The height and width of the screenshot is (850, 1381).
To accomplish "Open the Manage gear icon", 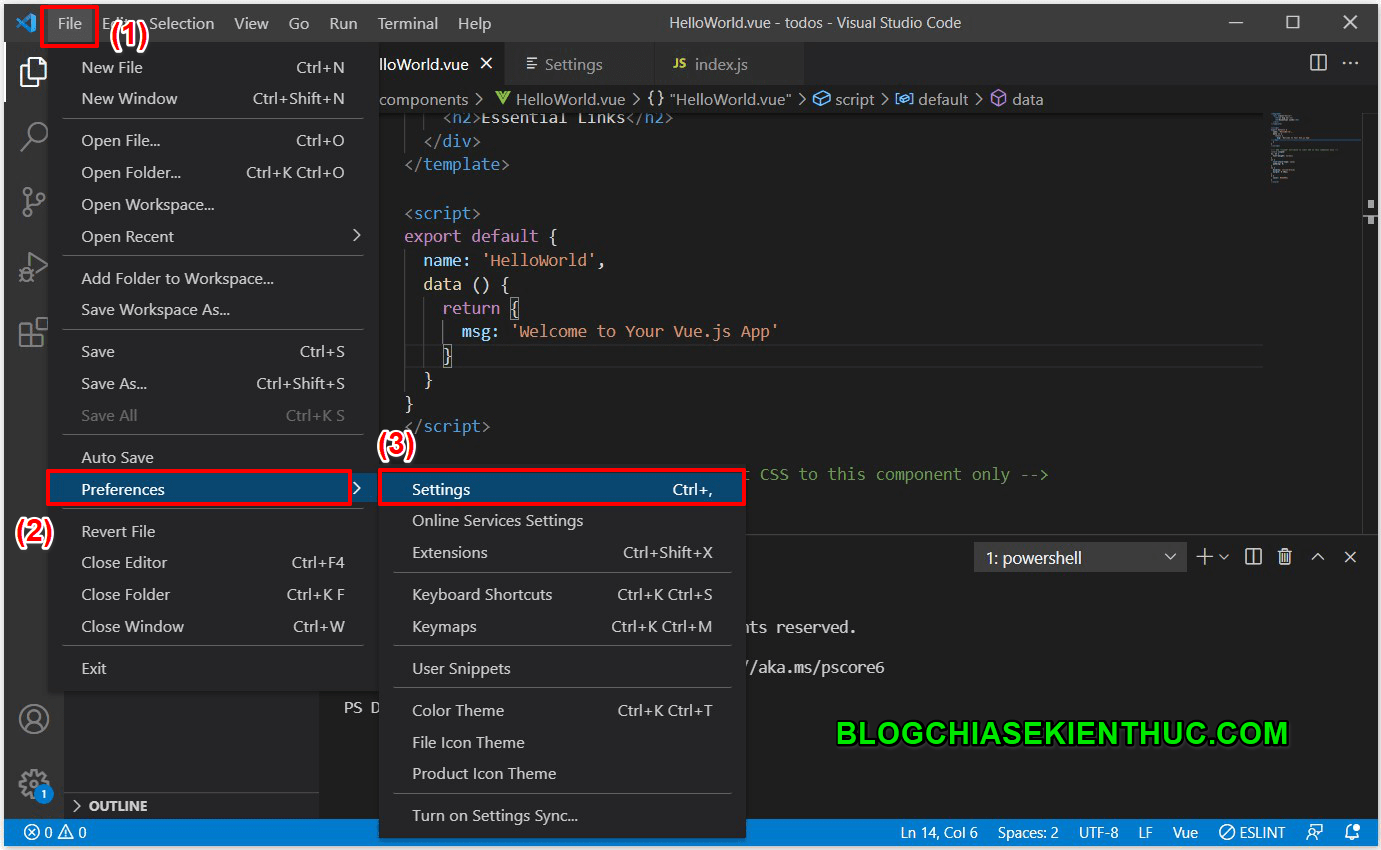I will tap(34, 783).
